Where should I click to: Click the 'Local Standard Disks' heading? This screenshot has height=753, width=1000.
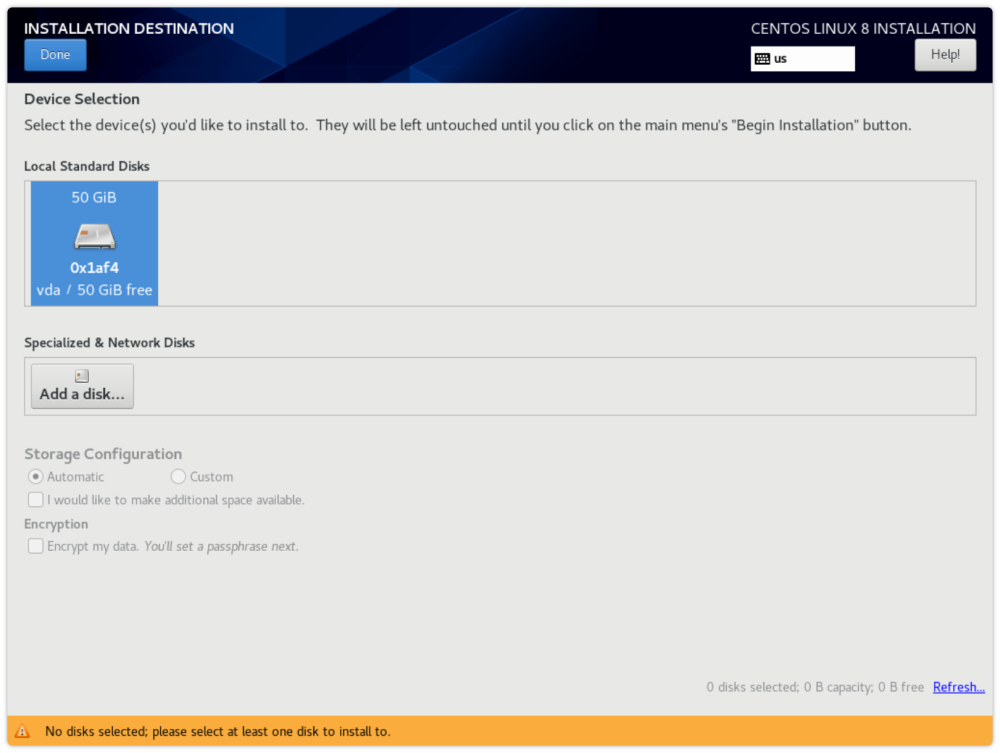[x=87, y=166]
